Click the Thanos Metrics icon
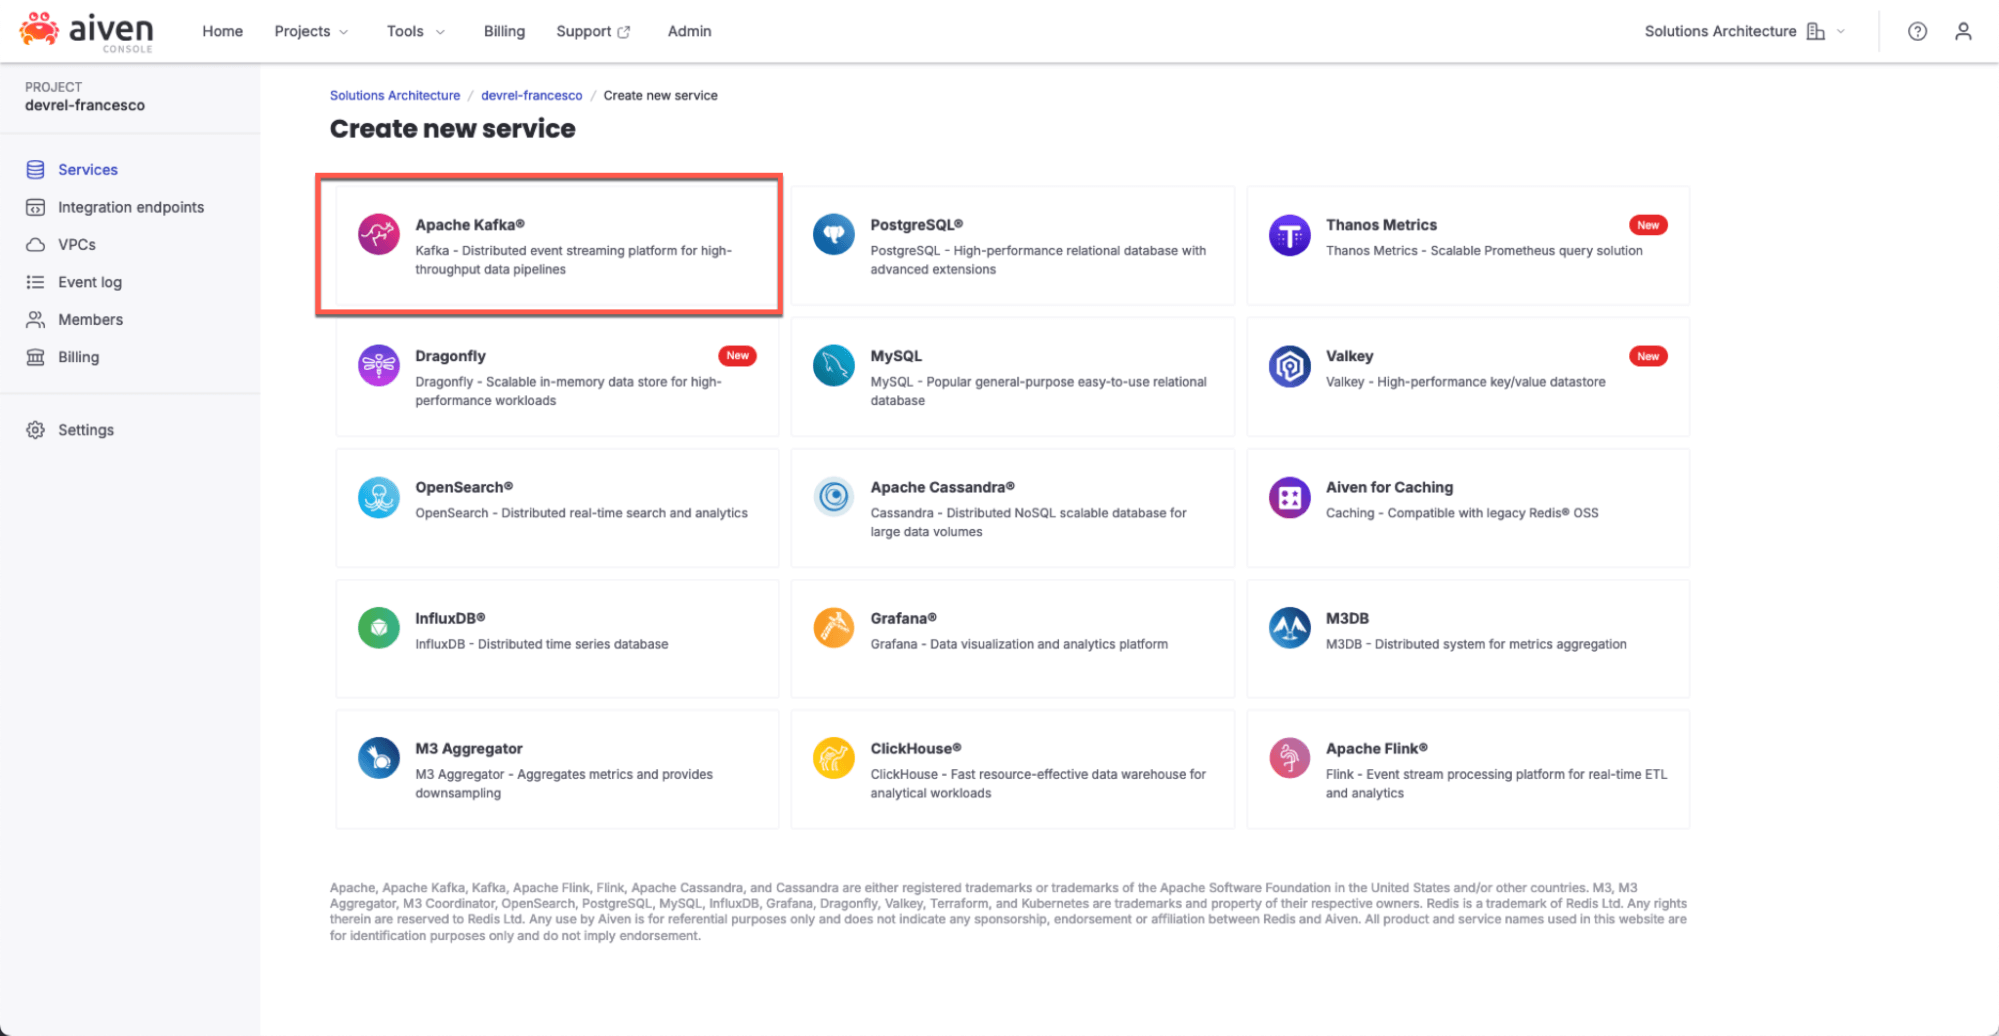Image resolution: width=1999 pixels, height=1036 pixels. click(1289, 235)
